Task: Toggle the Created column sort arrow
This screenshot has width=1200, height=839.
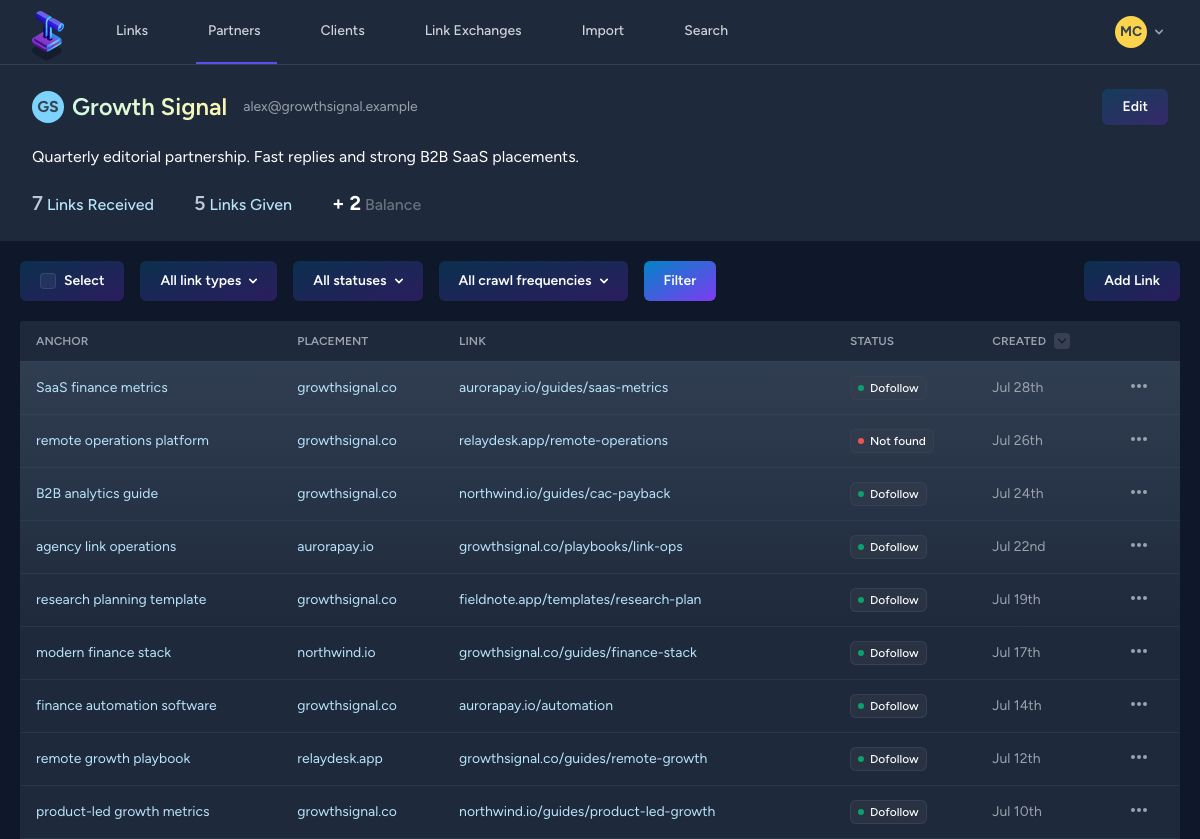Action: (1062, 341)
